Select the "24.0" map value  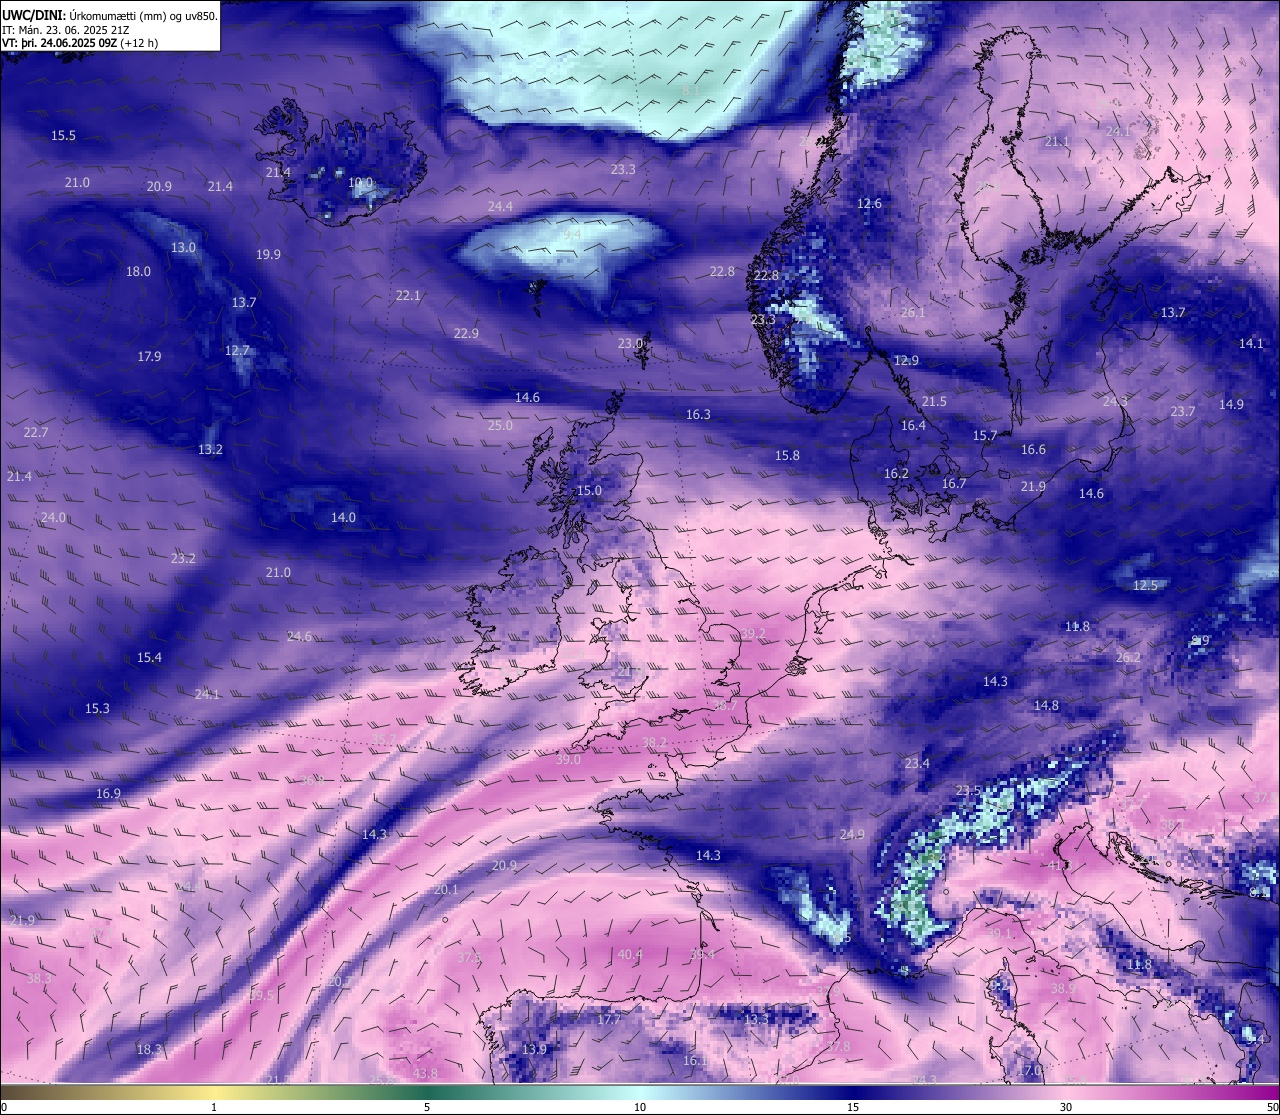click(53, 517)
